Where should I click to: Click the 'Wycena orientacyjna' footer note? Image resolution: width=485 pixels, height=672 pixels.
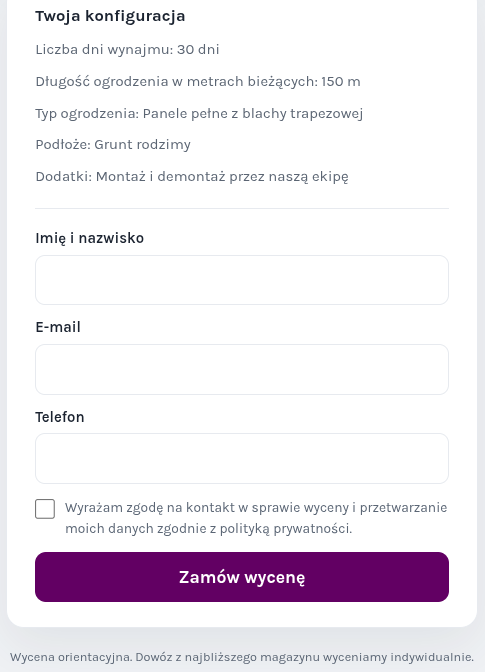[71, 657]
